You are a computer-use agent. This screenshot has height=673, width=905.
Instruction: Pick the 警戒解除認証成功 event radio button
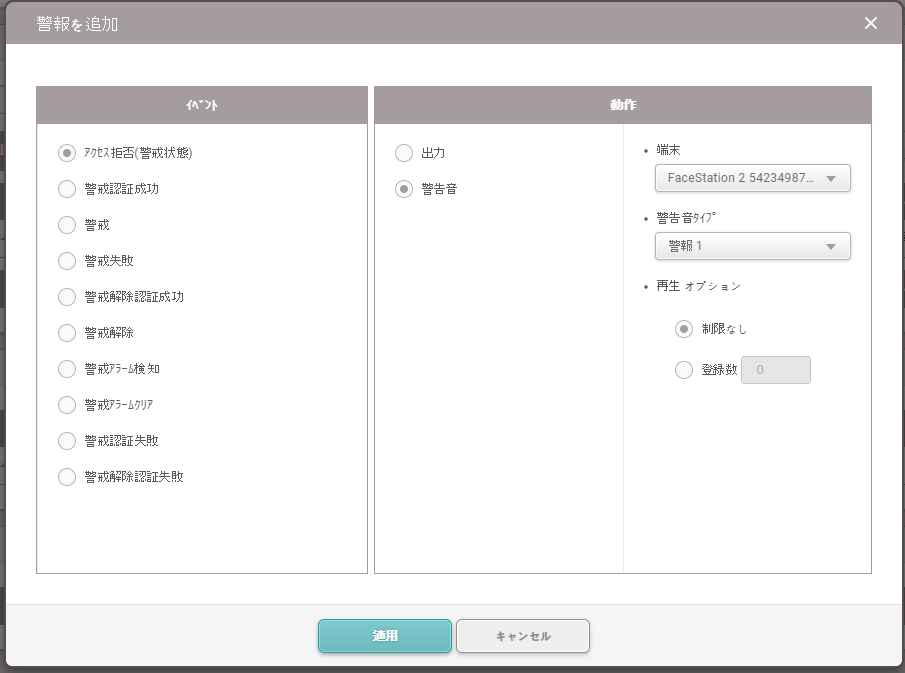[67, 297]
